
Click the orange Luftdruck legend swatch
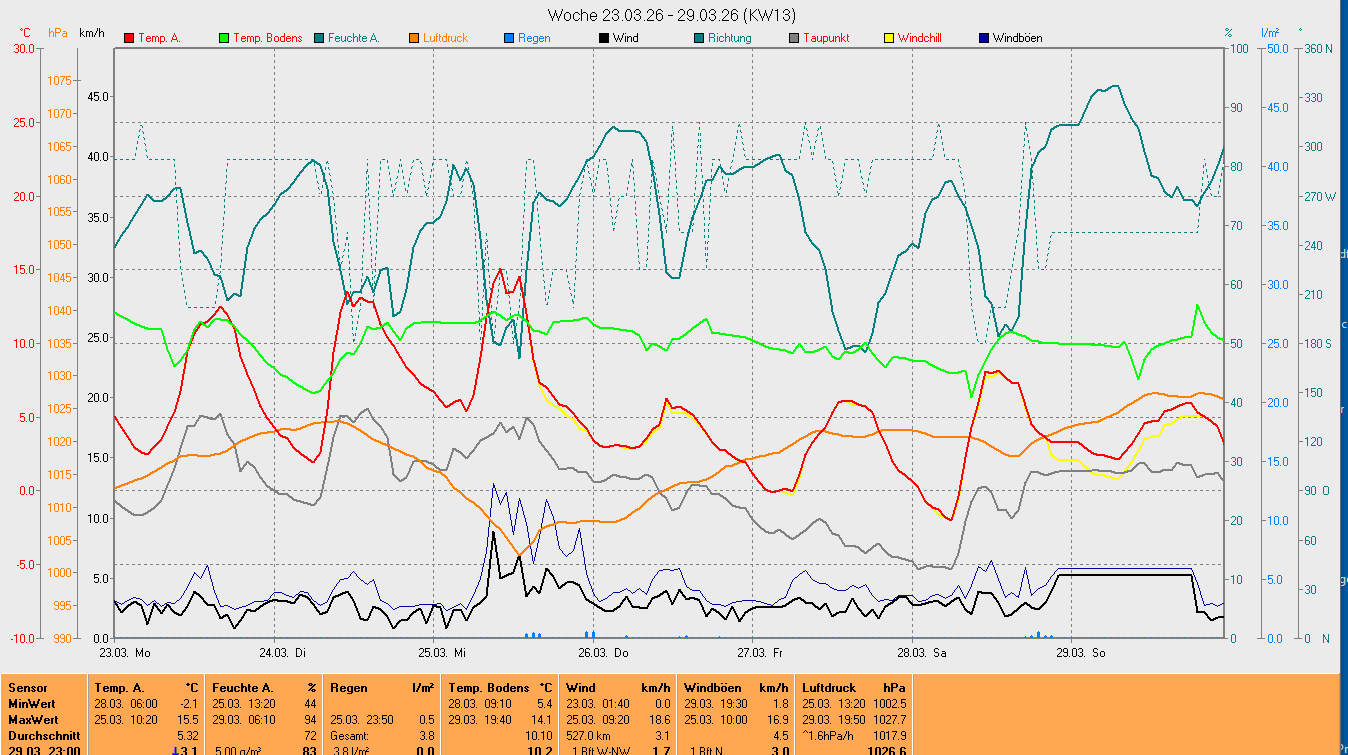414,38
